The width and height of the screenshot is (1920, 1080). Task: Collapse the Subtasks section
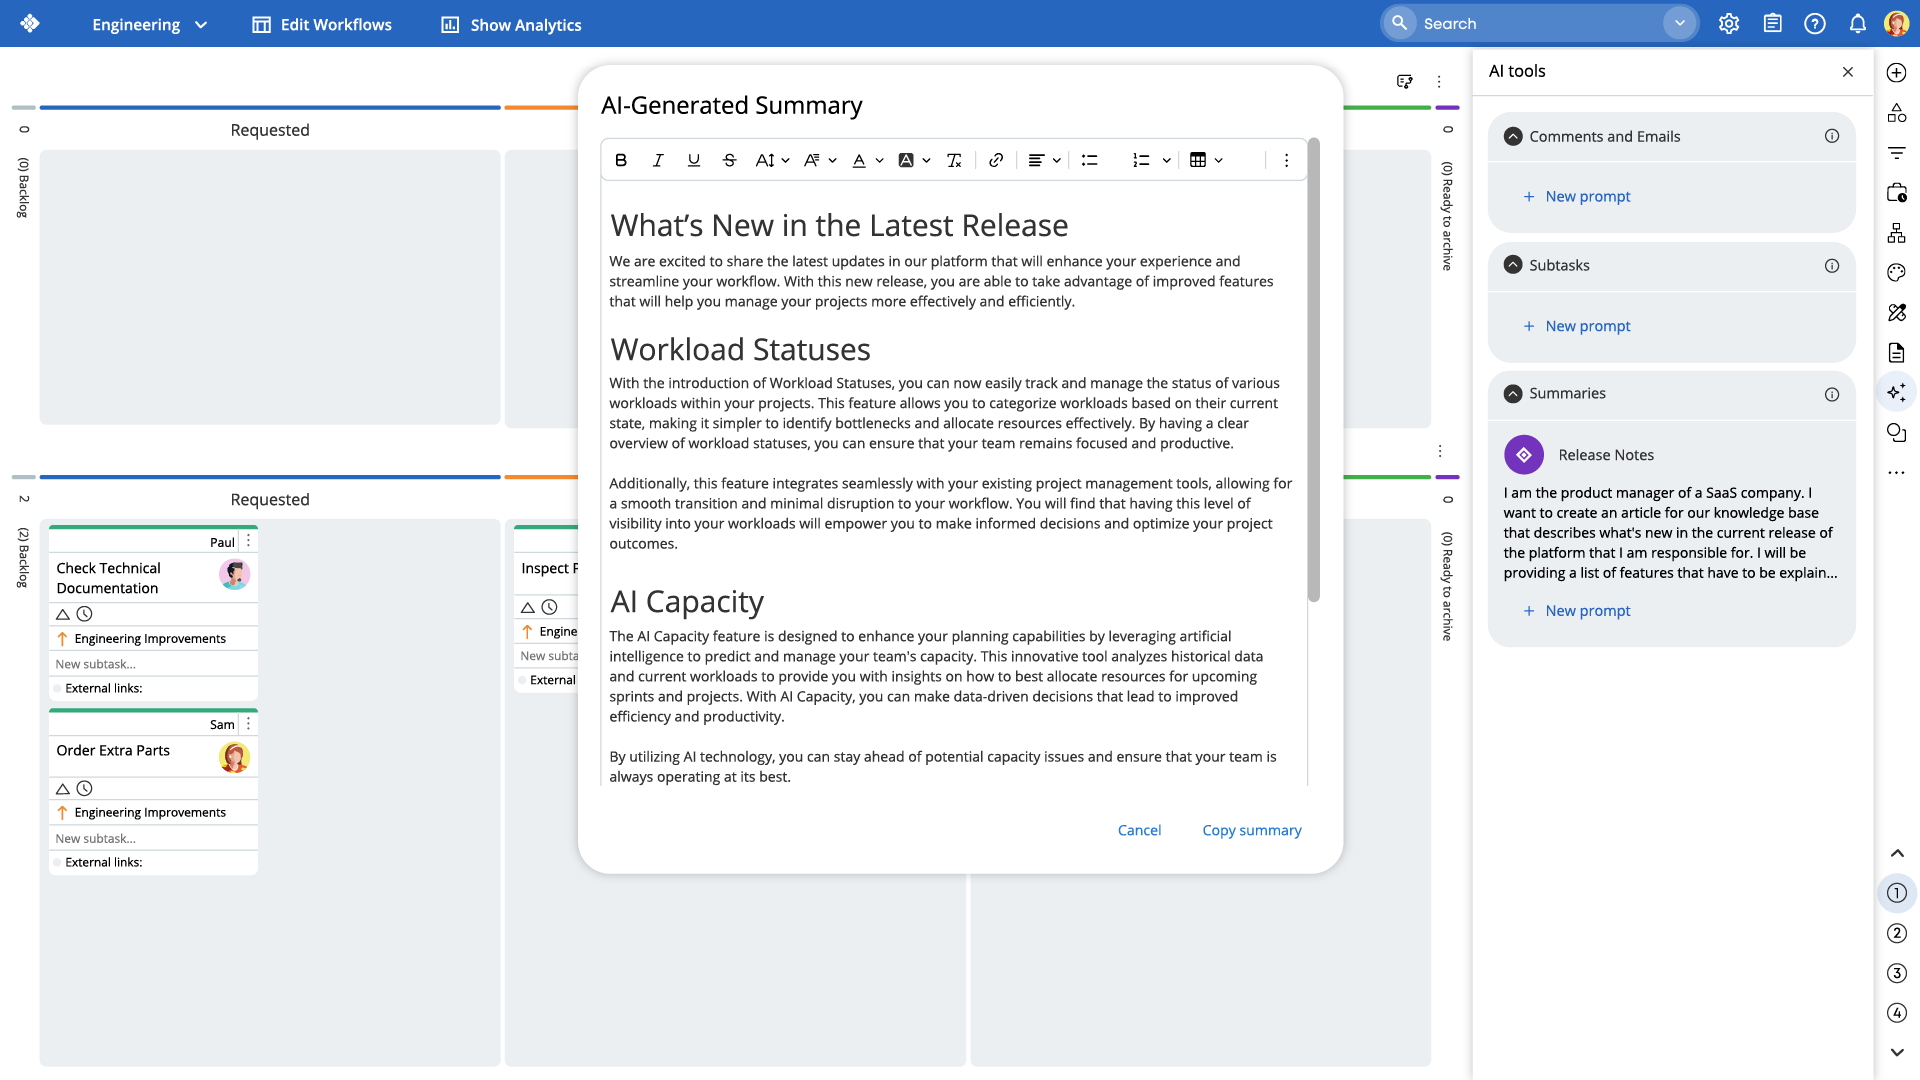1513,265
